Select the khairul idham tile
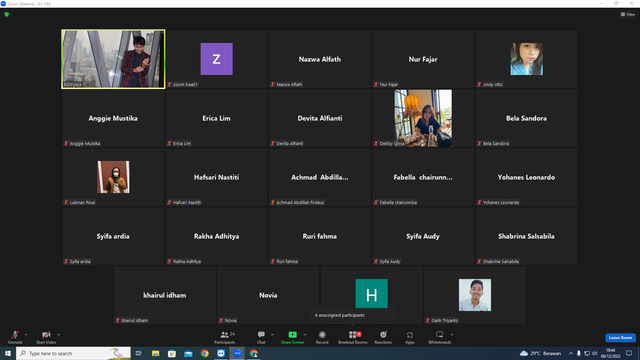The width and height of the screenshot is (640, 360). 165,295
